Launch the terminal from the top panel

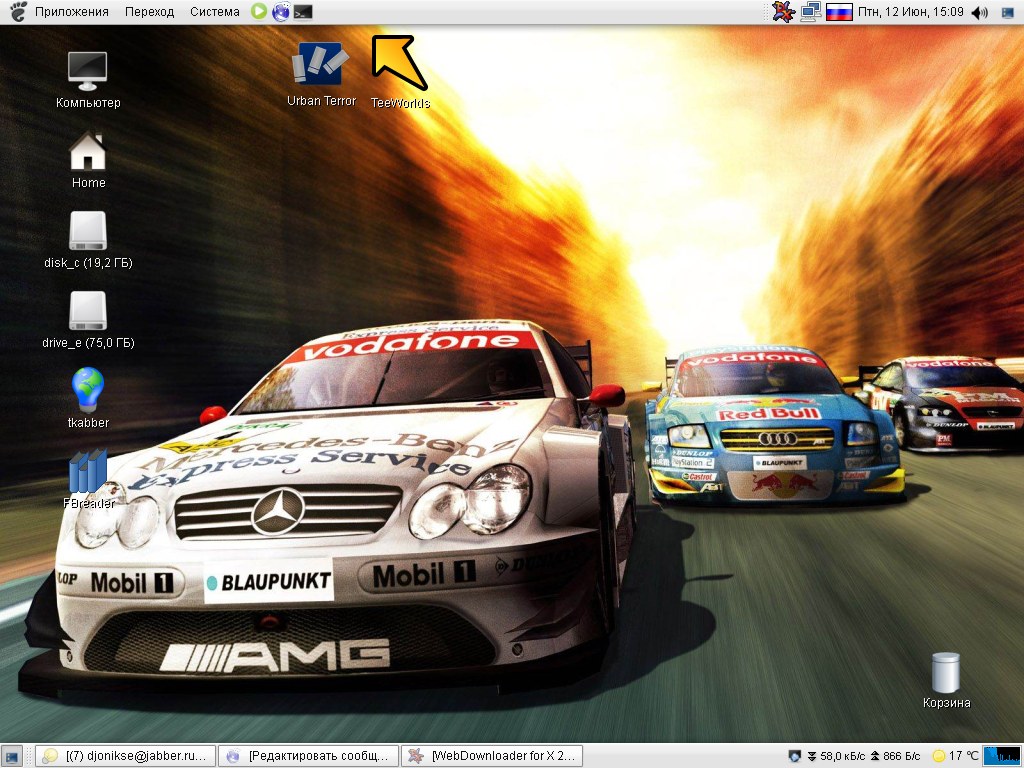tap(303, 12)
